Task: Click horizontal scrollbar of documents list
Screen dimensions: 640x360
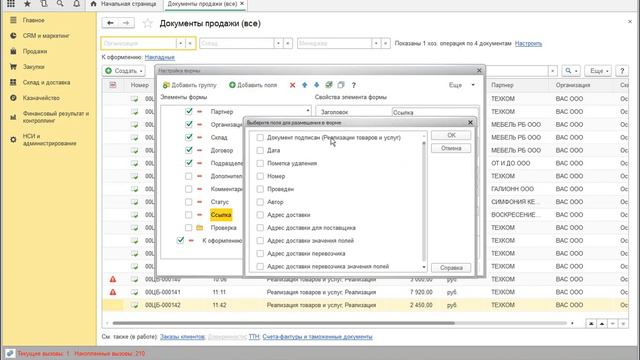Action: click(284, 323)
